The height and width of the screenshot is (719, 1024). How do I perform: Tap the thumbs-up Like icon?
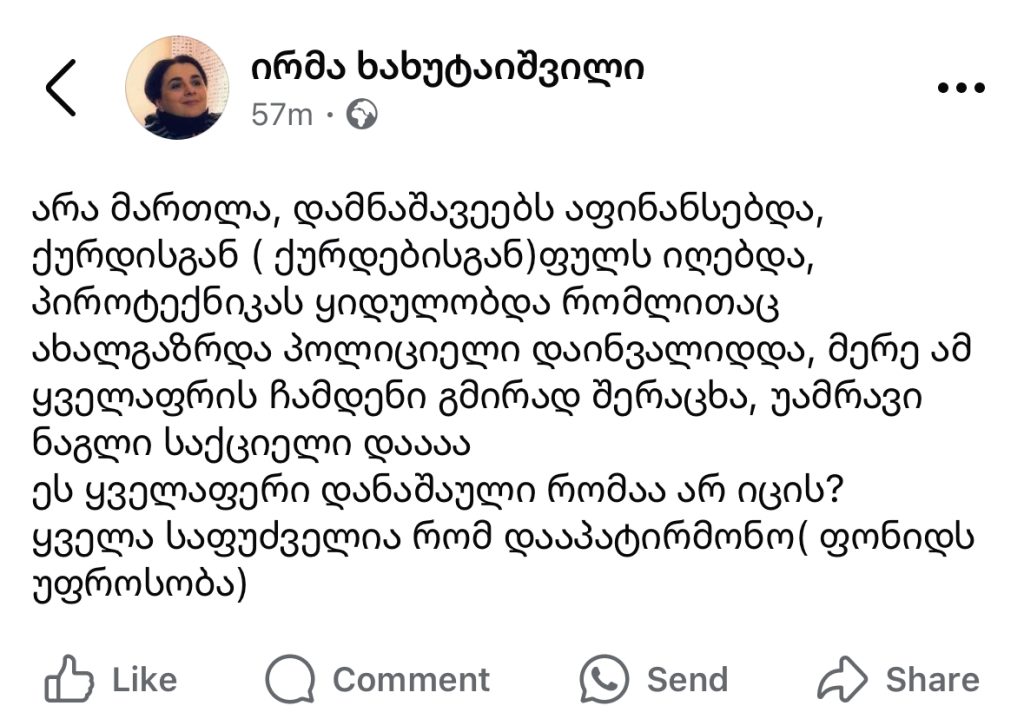point(69,679)
